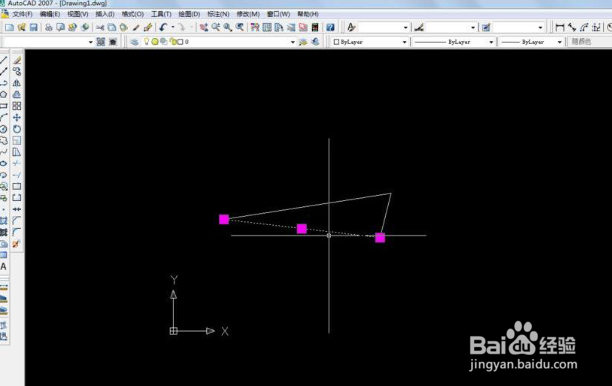Click the Save icon

click(34, 27)
